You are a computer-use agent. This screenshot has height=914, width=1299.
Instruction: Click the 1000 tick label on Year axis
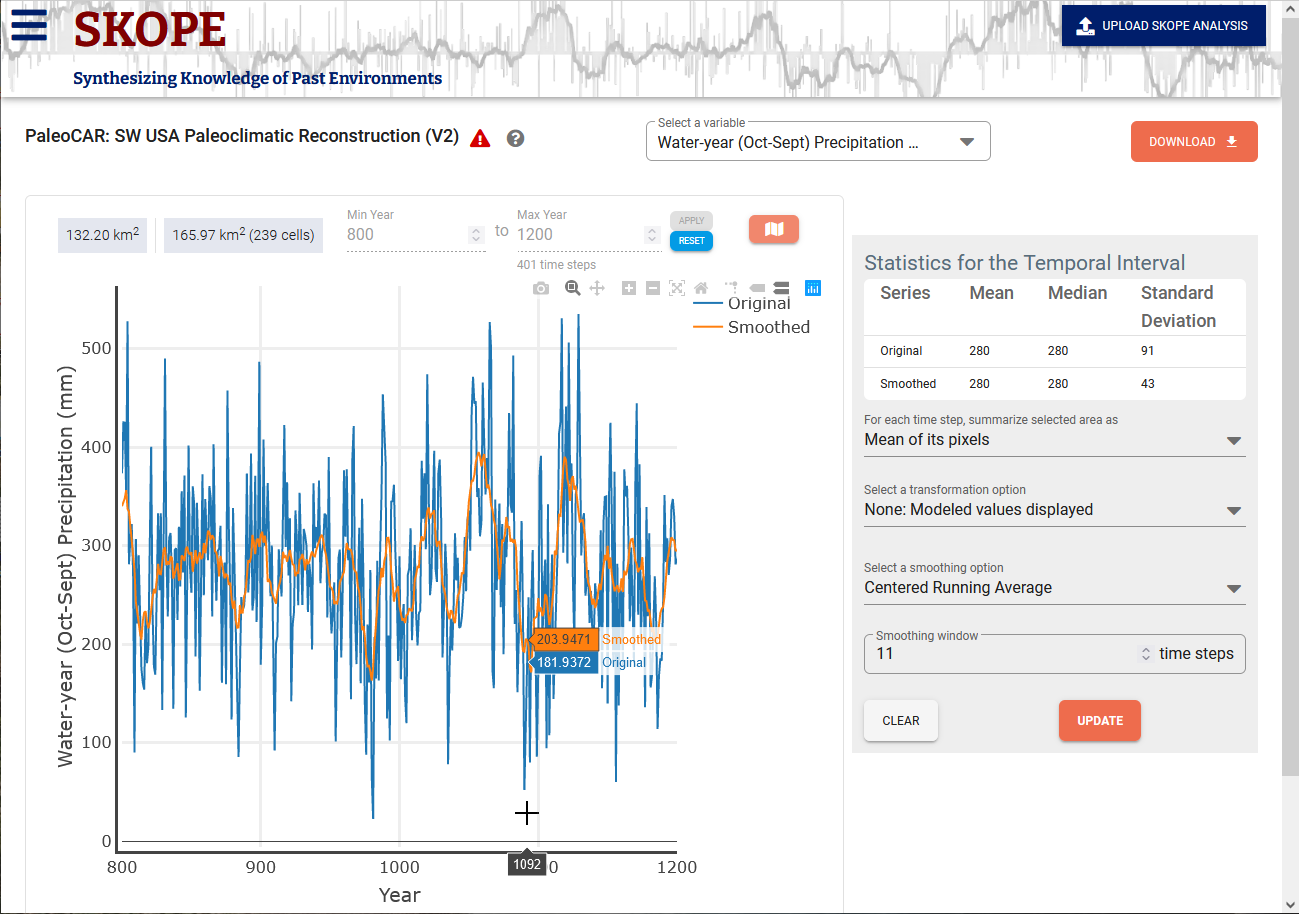click(x=399, y=867)
